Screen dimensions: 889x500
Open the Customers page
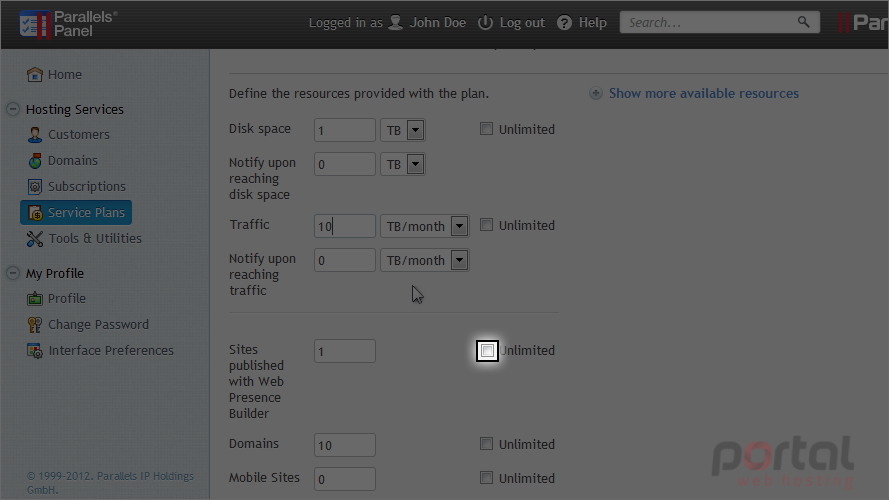click(x=79, y=135)
